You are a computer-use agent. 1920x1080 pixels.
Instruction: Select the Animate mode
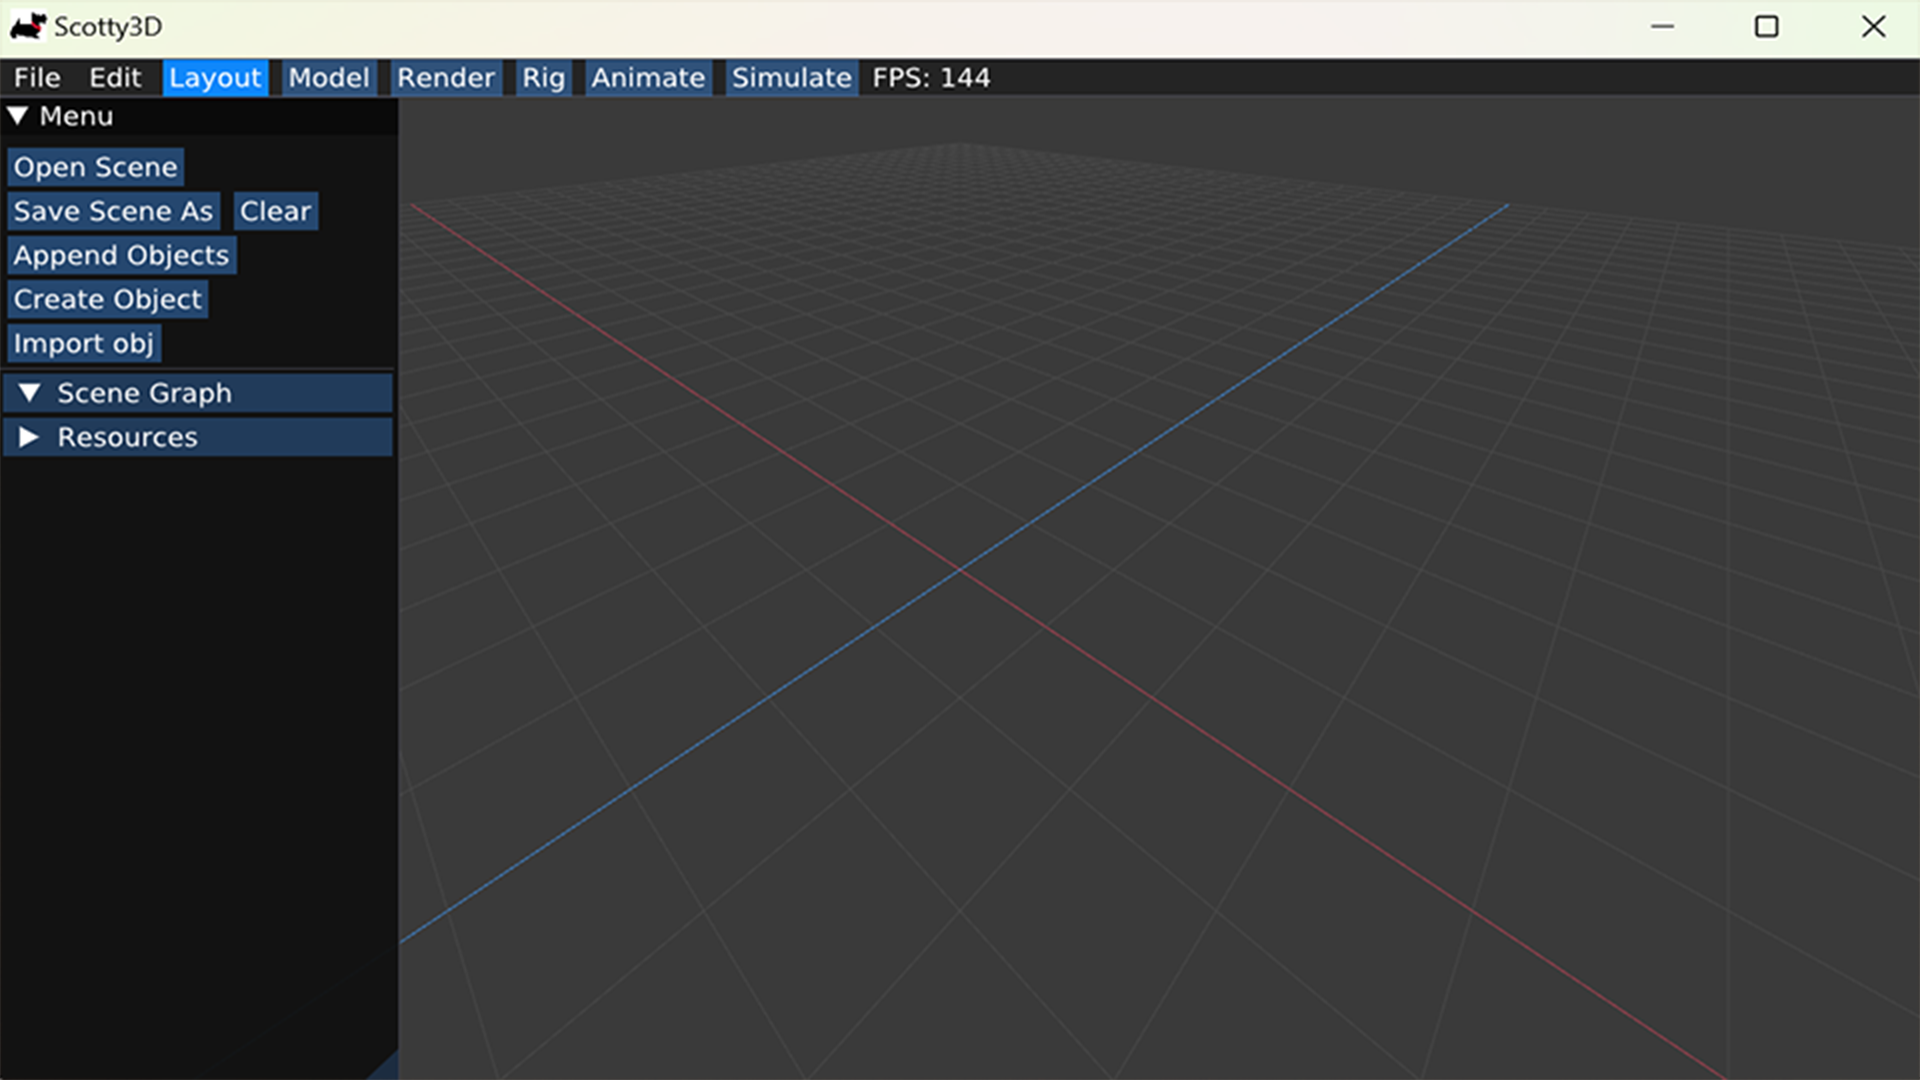pyautogui.click(x=647, y=77)
